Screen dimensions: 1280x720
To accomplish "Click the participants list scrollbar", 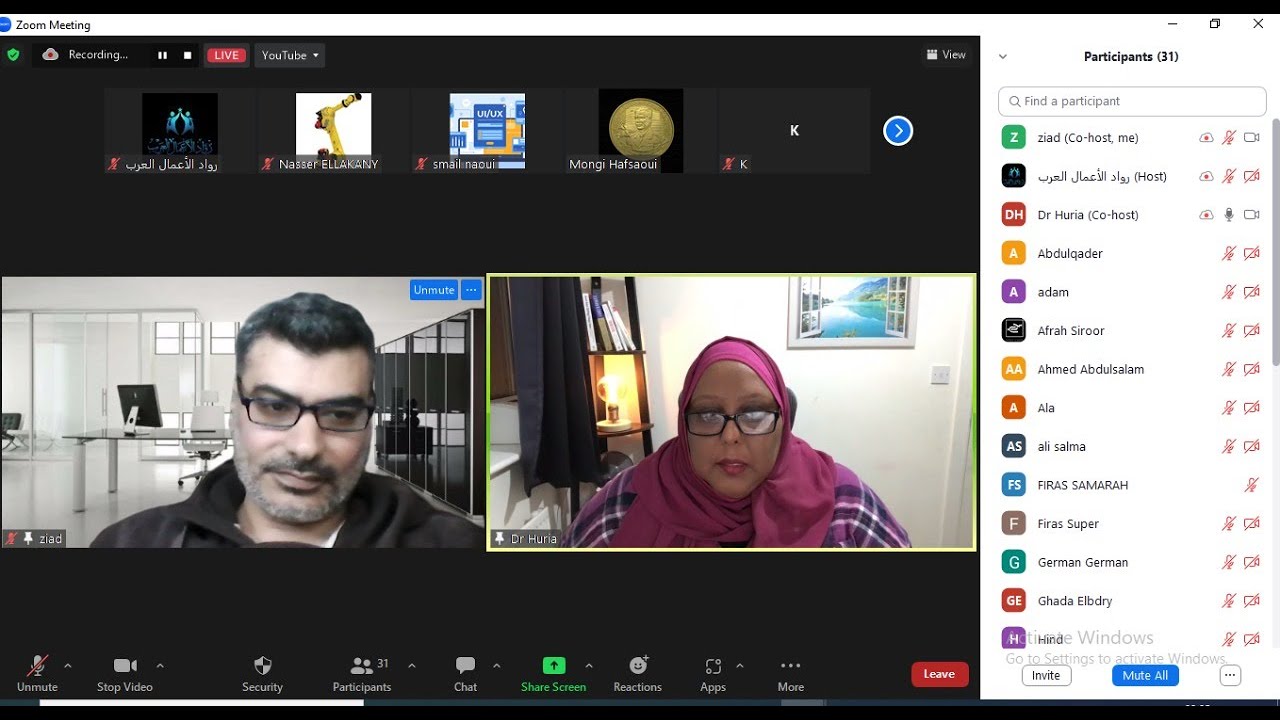I will point(1275,240).
